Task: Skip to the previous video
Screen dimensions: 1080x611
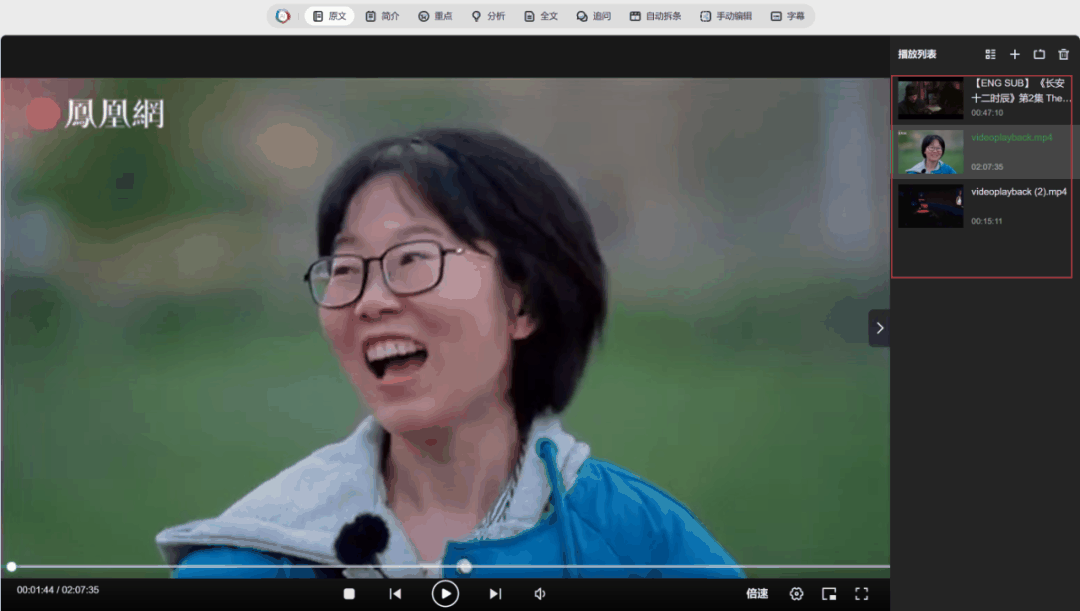Action: 395,594
